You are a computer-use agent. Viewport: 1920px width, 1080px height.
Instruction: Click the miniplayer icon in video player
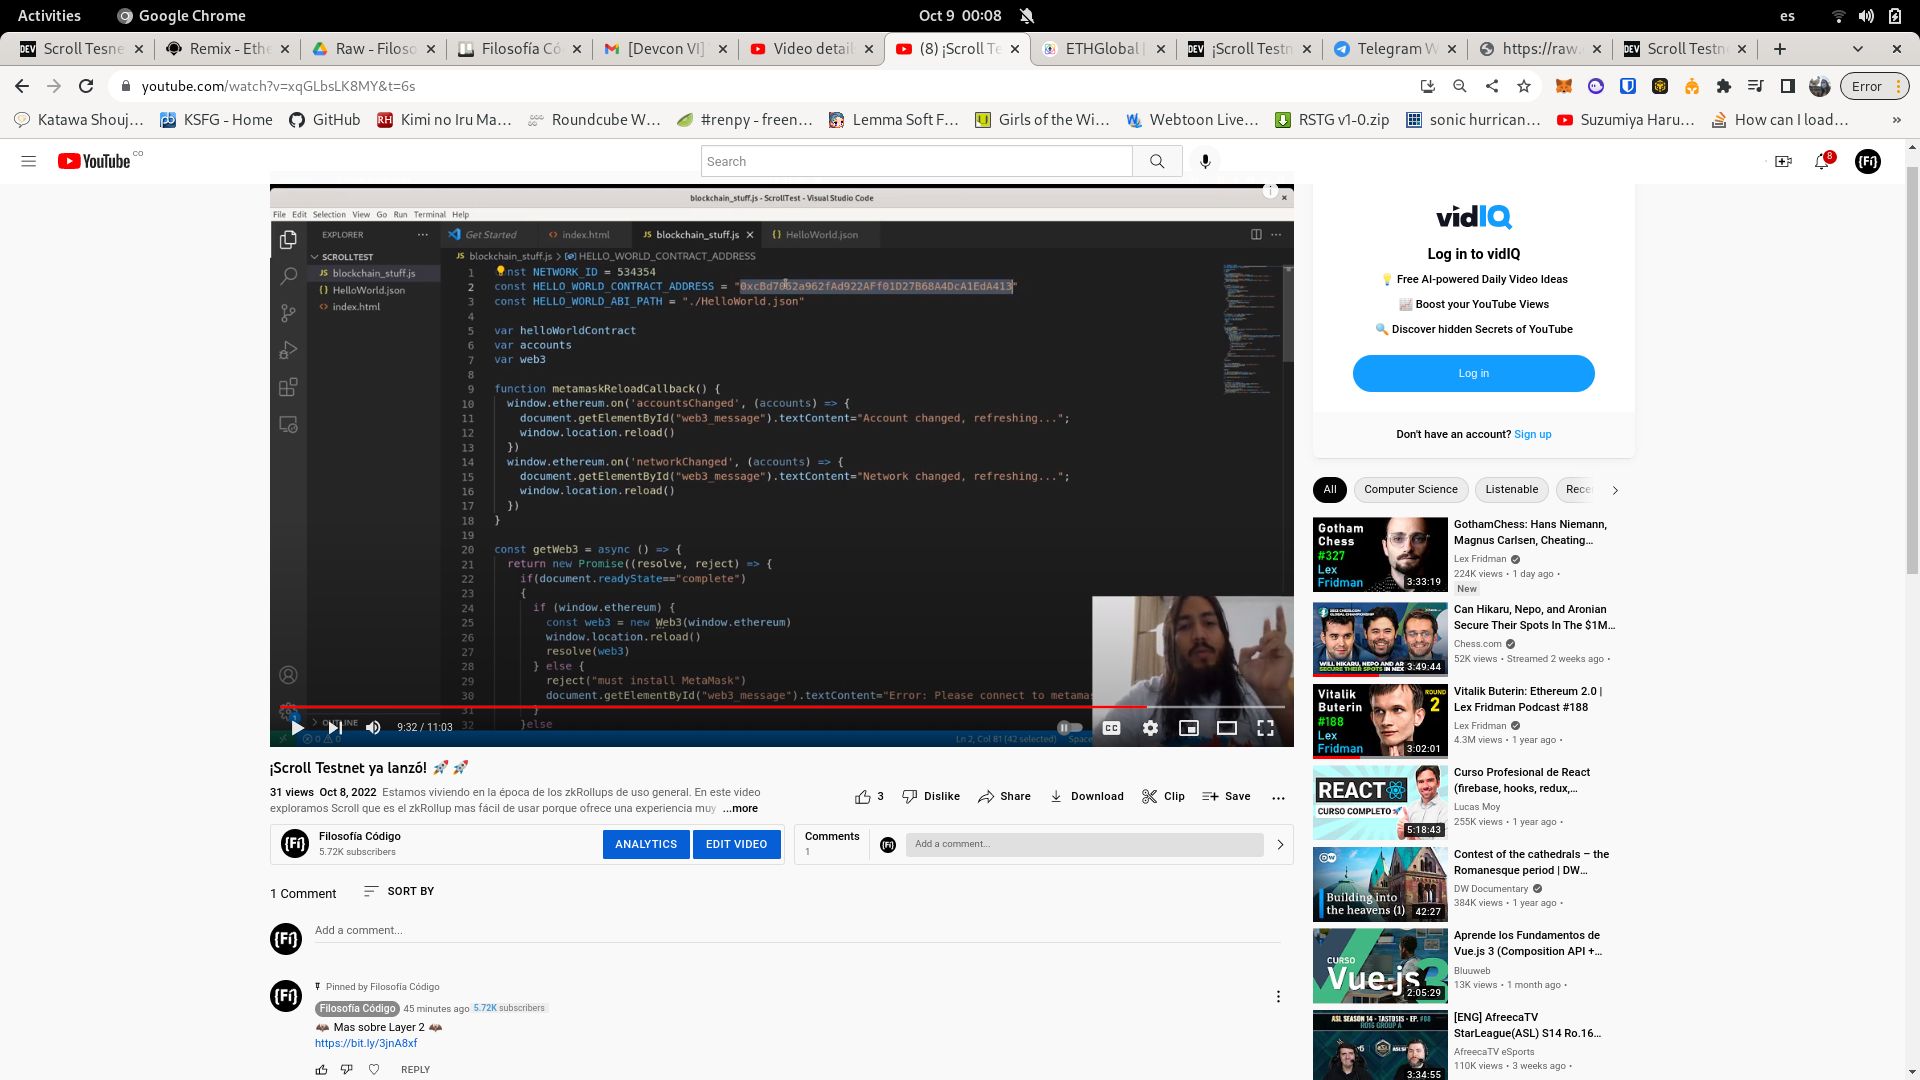[1188, 728]
